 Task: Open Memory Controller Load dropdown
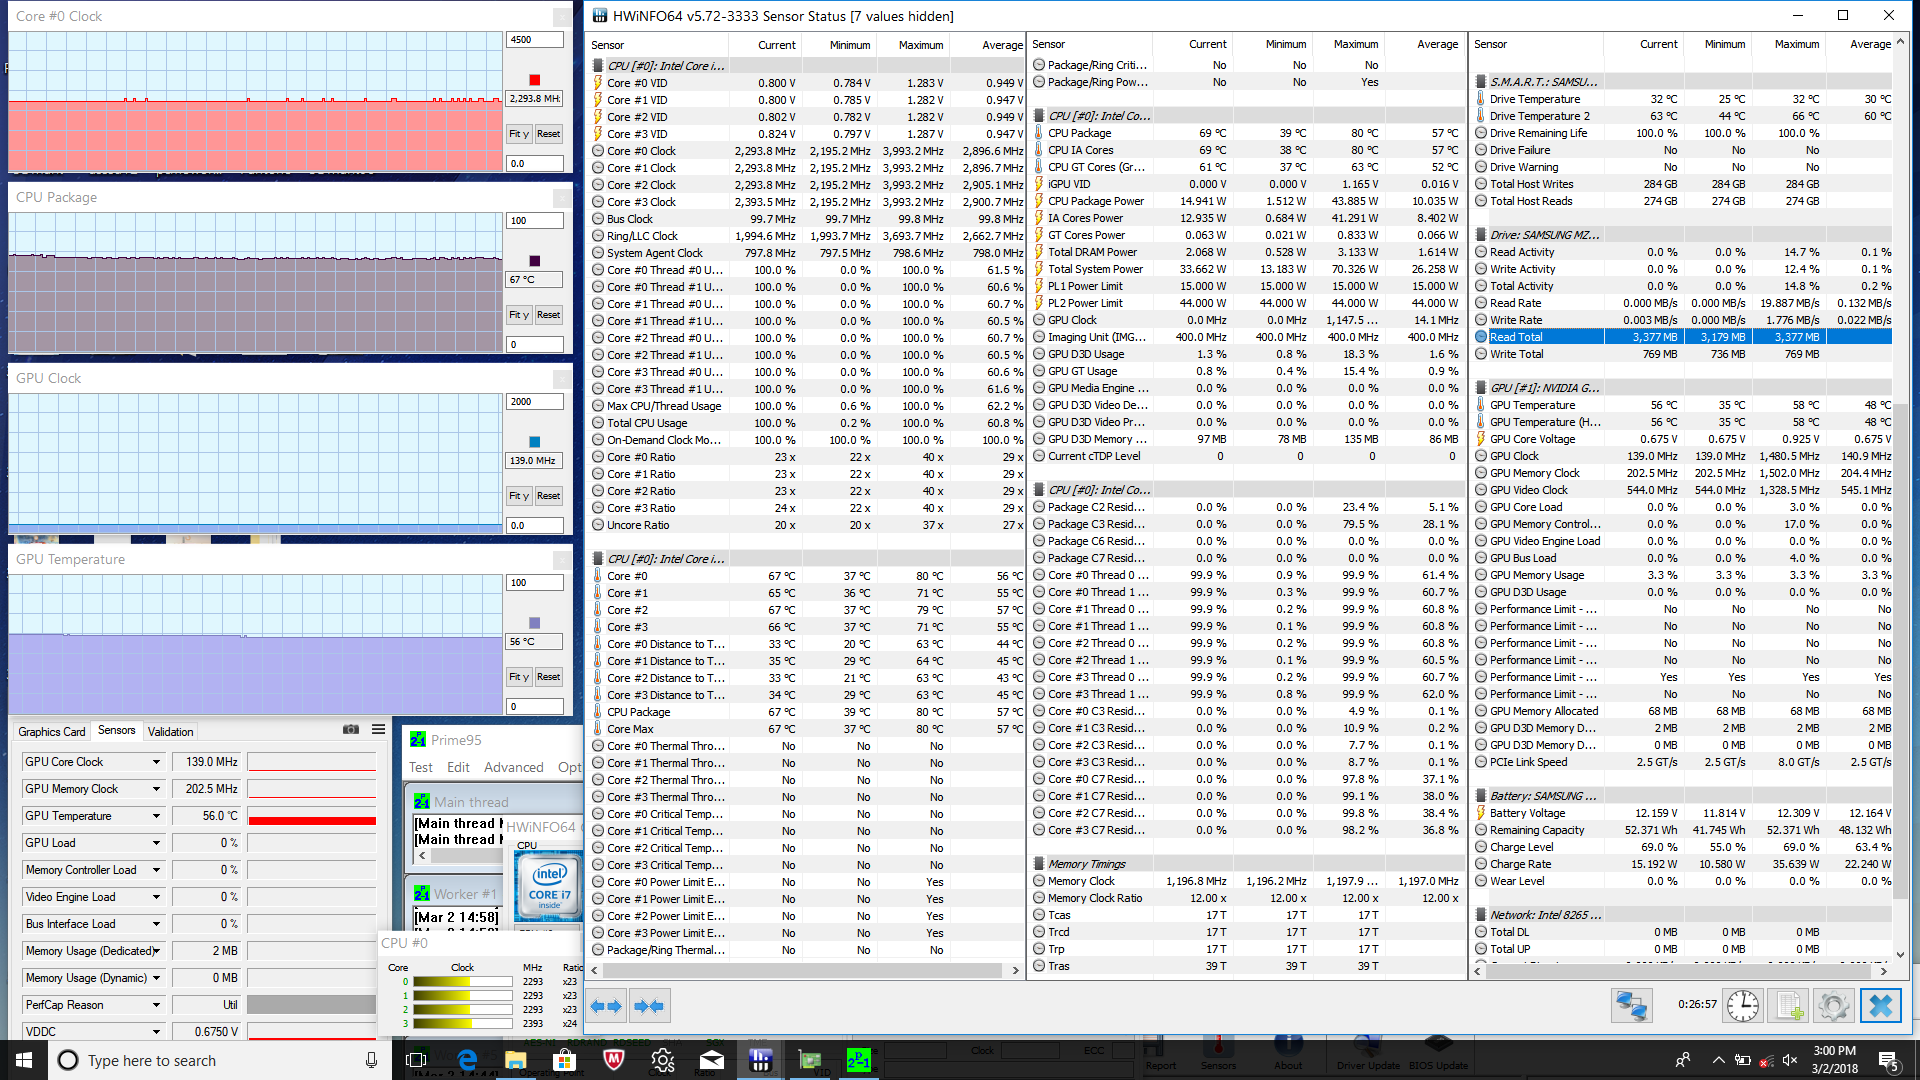(x=156, y=870)
